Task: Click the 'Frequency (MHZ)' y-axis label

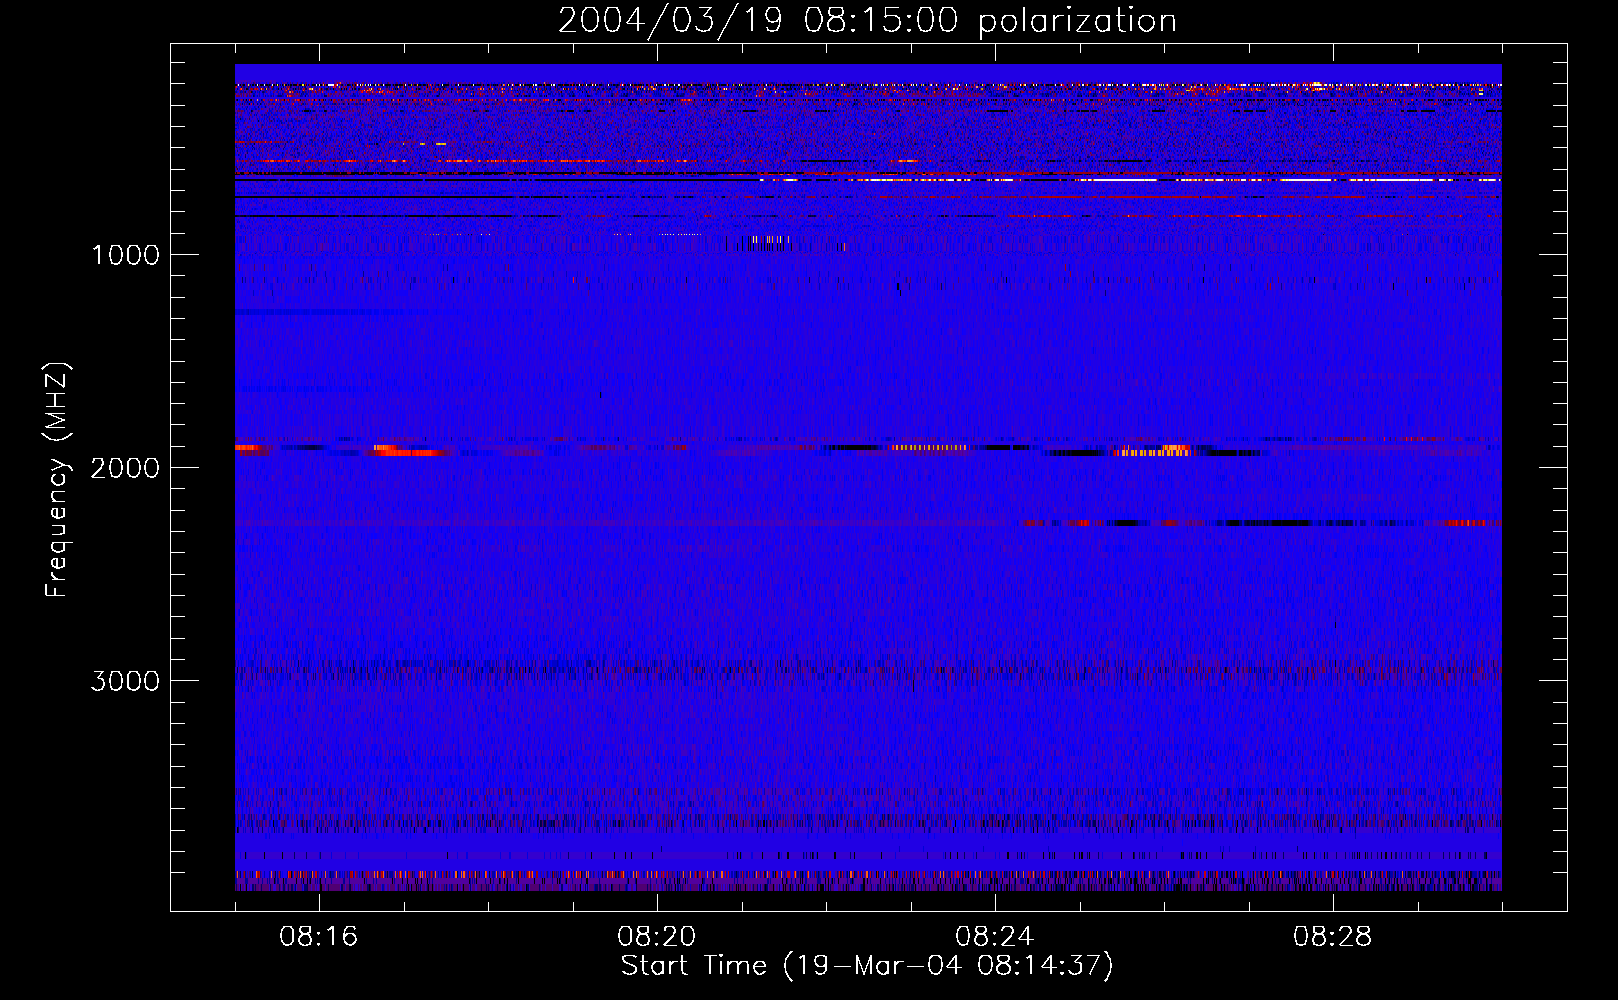Action: [58, 480]
